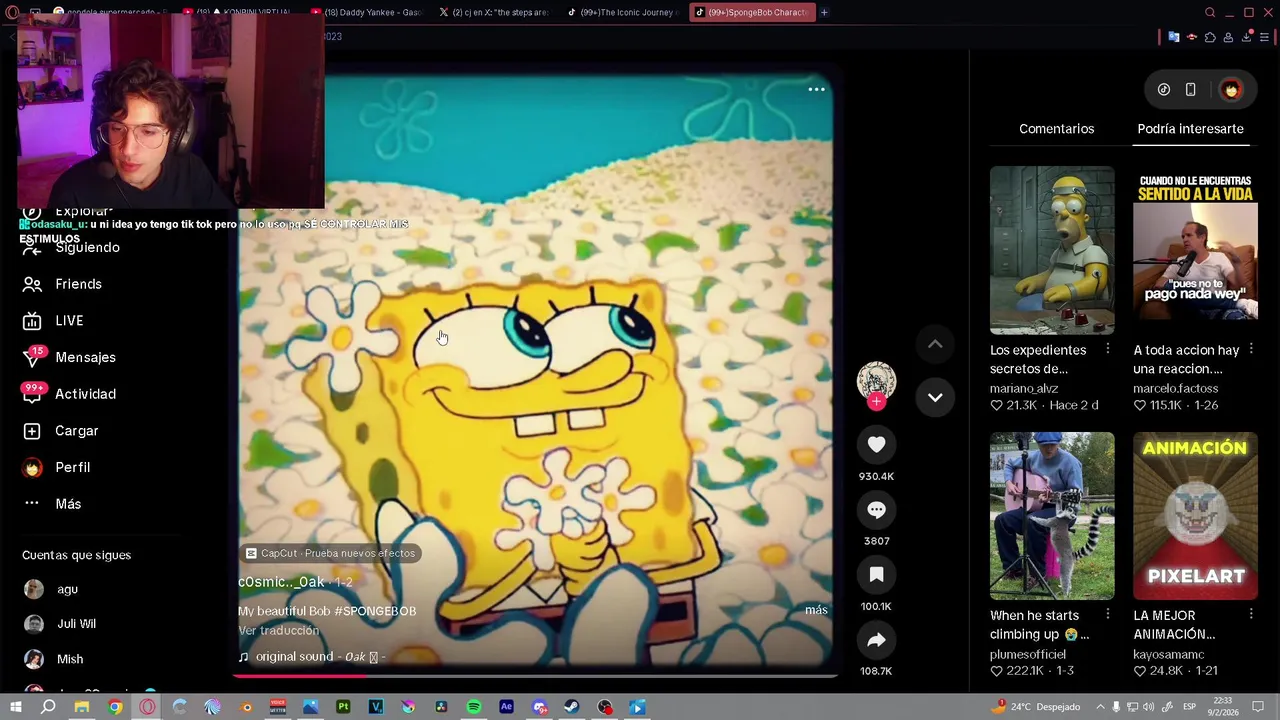Open browser easy setup menu icon
This screenshot has height=720, width=1280.
(1265, 37)
